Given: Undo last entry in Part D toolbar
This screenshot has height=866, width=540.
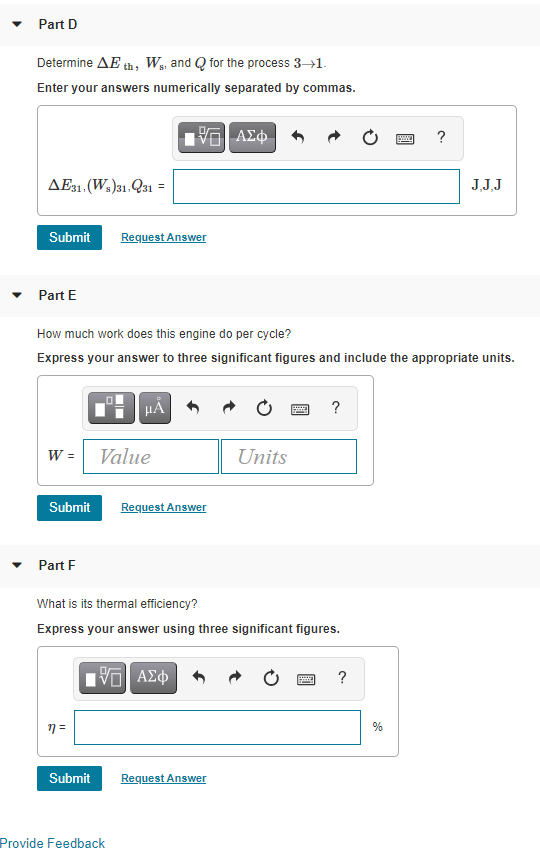Looking at the screenshot, I should click(298, 137).
